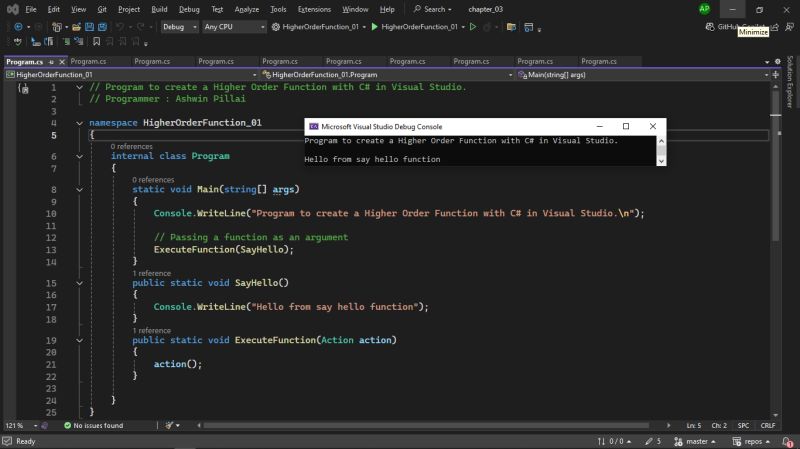
Task: Open the Search box in title bar
Action: point(432,9)
